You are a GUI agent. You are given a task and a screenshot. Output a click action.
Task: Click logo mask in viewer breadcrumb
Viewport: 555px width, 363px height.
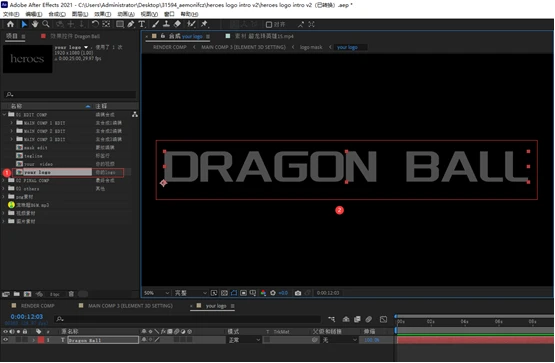pyautogui.click(x=311, y=47)
